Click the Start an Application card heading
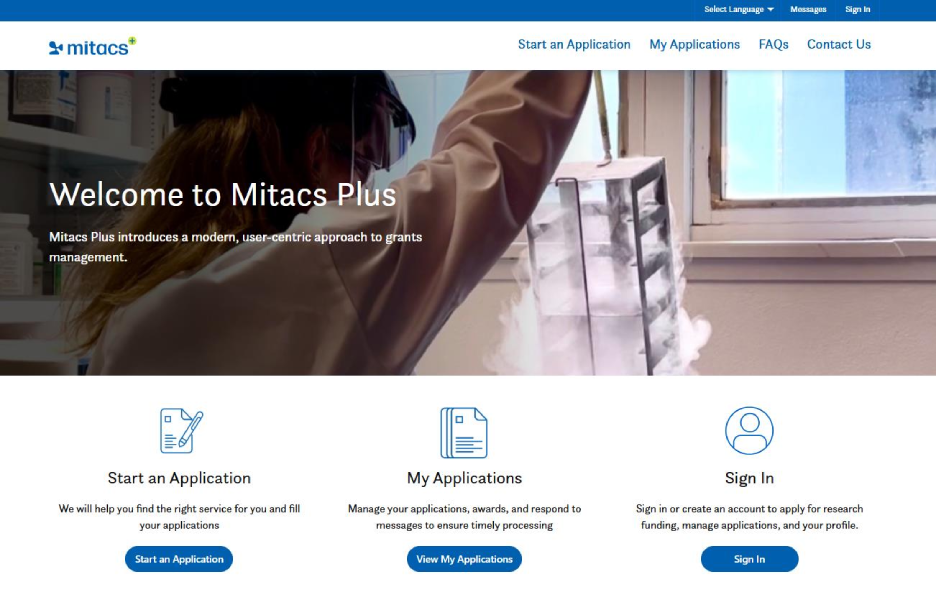Screen dimensions: 936x606 click(x=179, y=478)
